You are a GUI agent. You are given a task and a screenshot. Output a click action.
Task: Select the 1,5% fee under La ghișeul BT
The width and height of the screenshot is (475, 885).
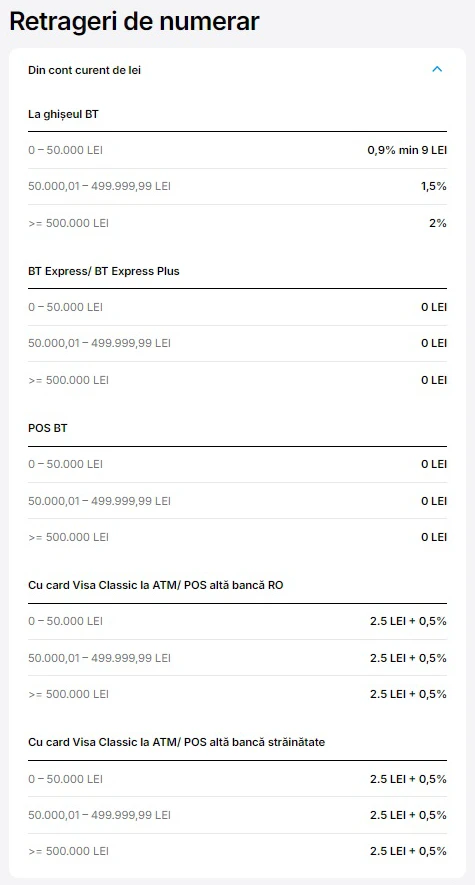(434, 186)
